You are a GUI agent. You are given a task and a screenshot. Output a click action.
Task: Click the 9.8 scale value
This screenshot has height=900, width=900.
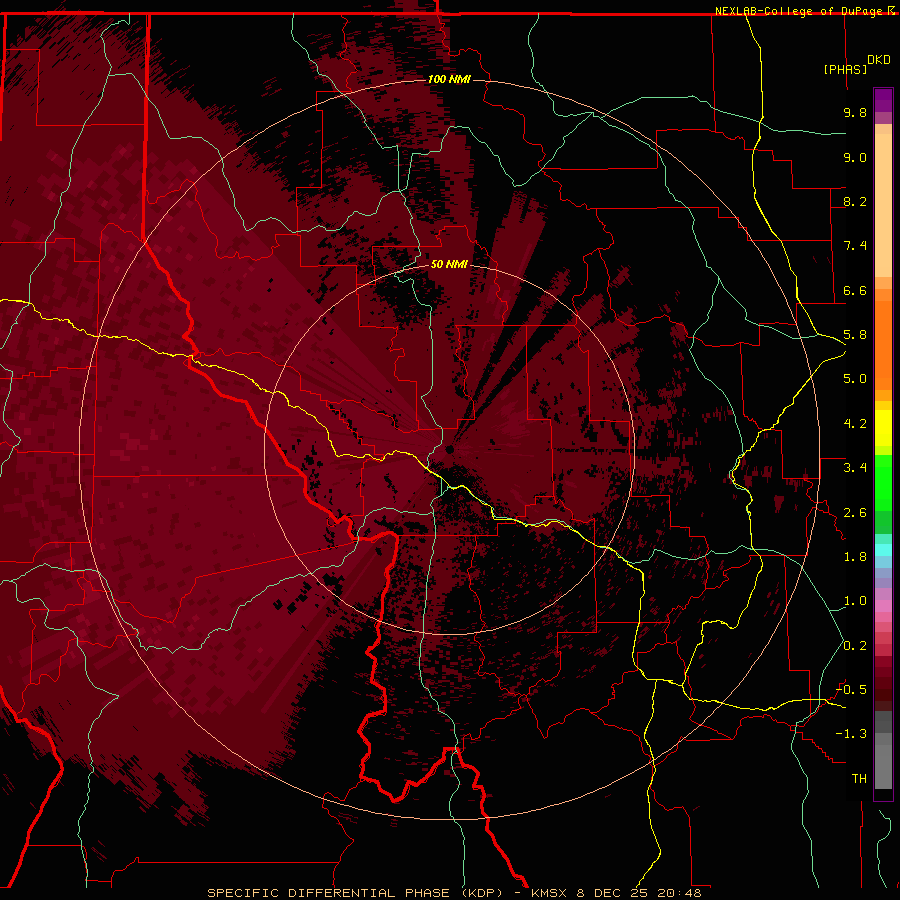[x=855, y=112]
